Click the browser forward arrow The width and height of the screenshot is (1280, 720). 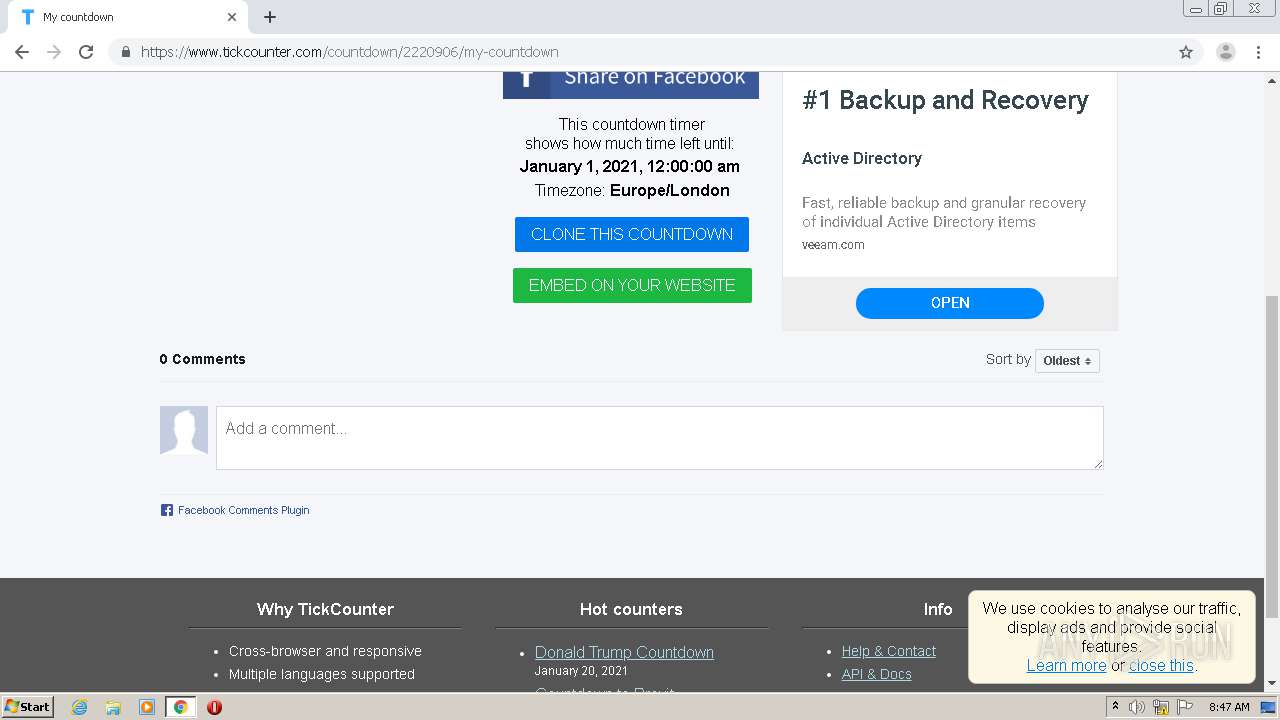tap(54, 52)
